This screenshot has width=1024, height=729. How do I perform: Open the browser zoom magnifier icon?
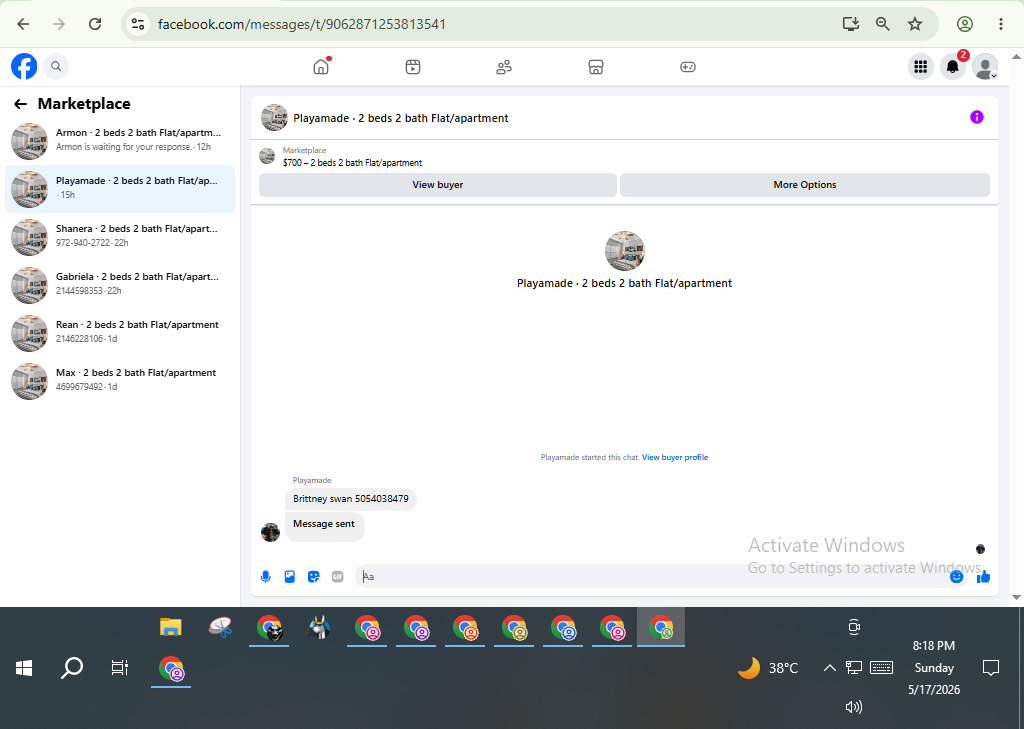click(x=883, y=24)
